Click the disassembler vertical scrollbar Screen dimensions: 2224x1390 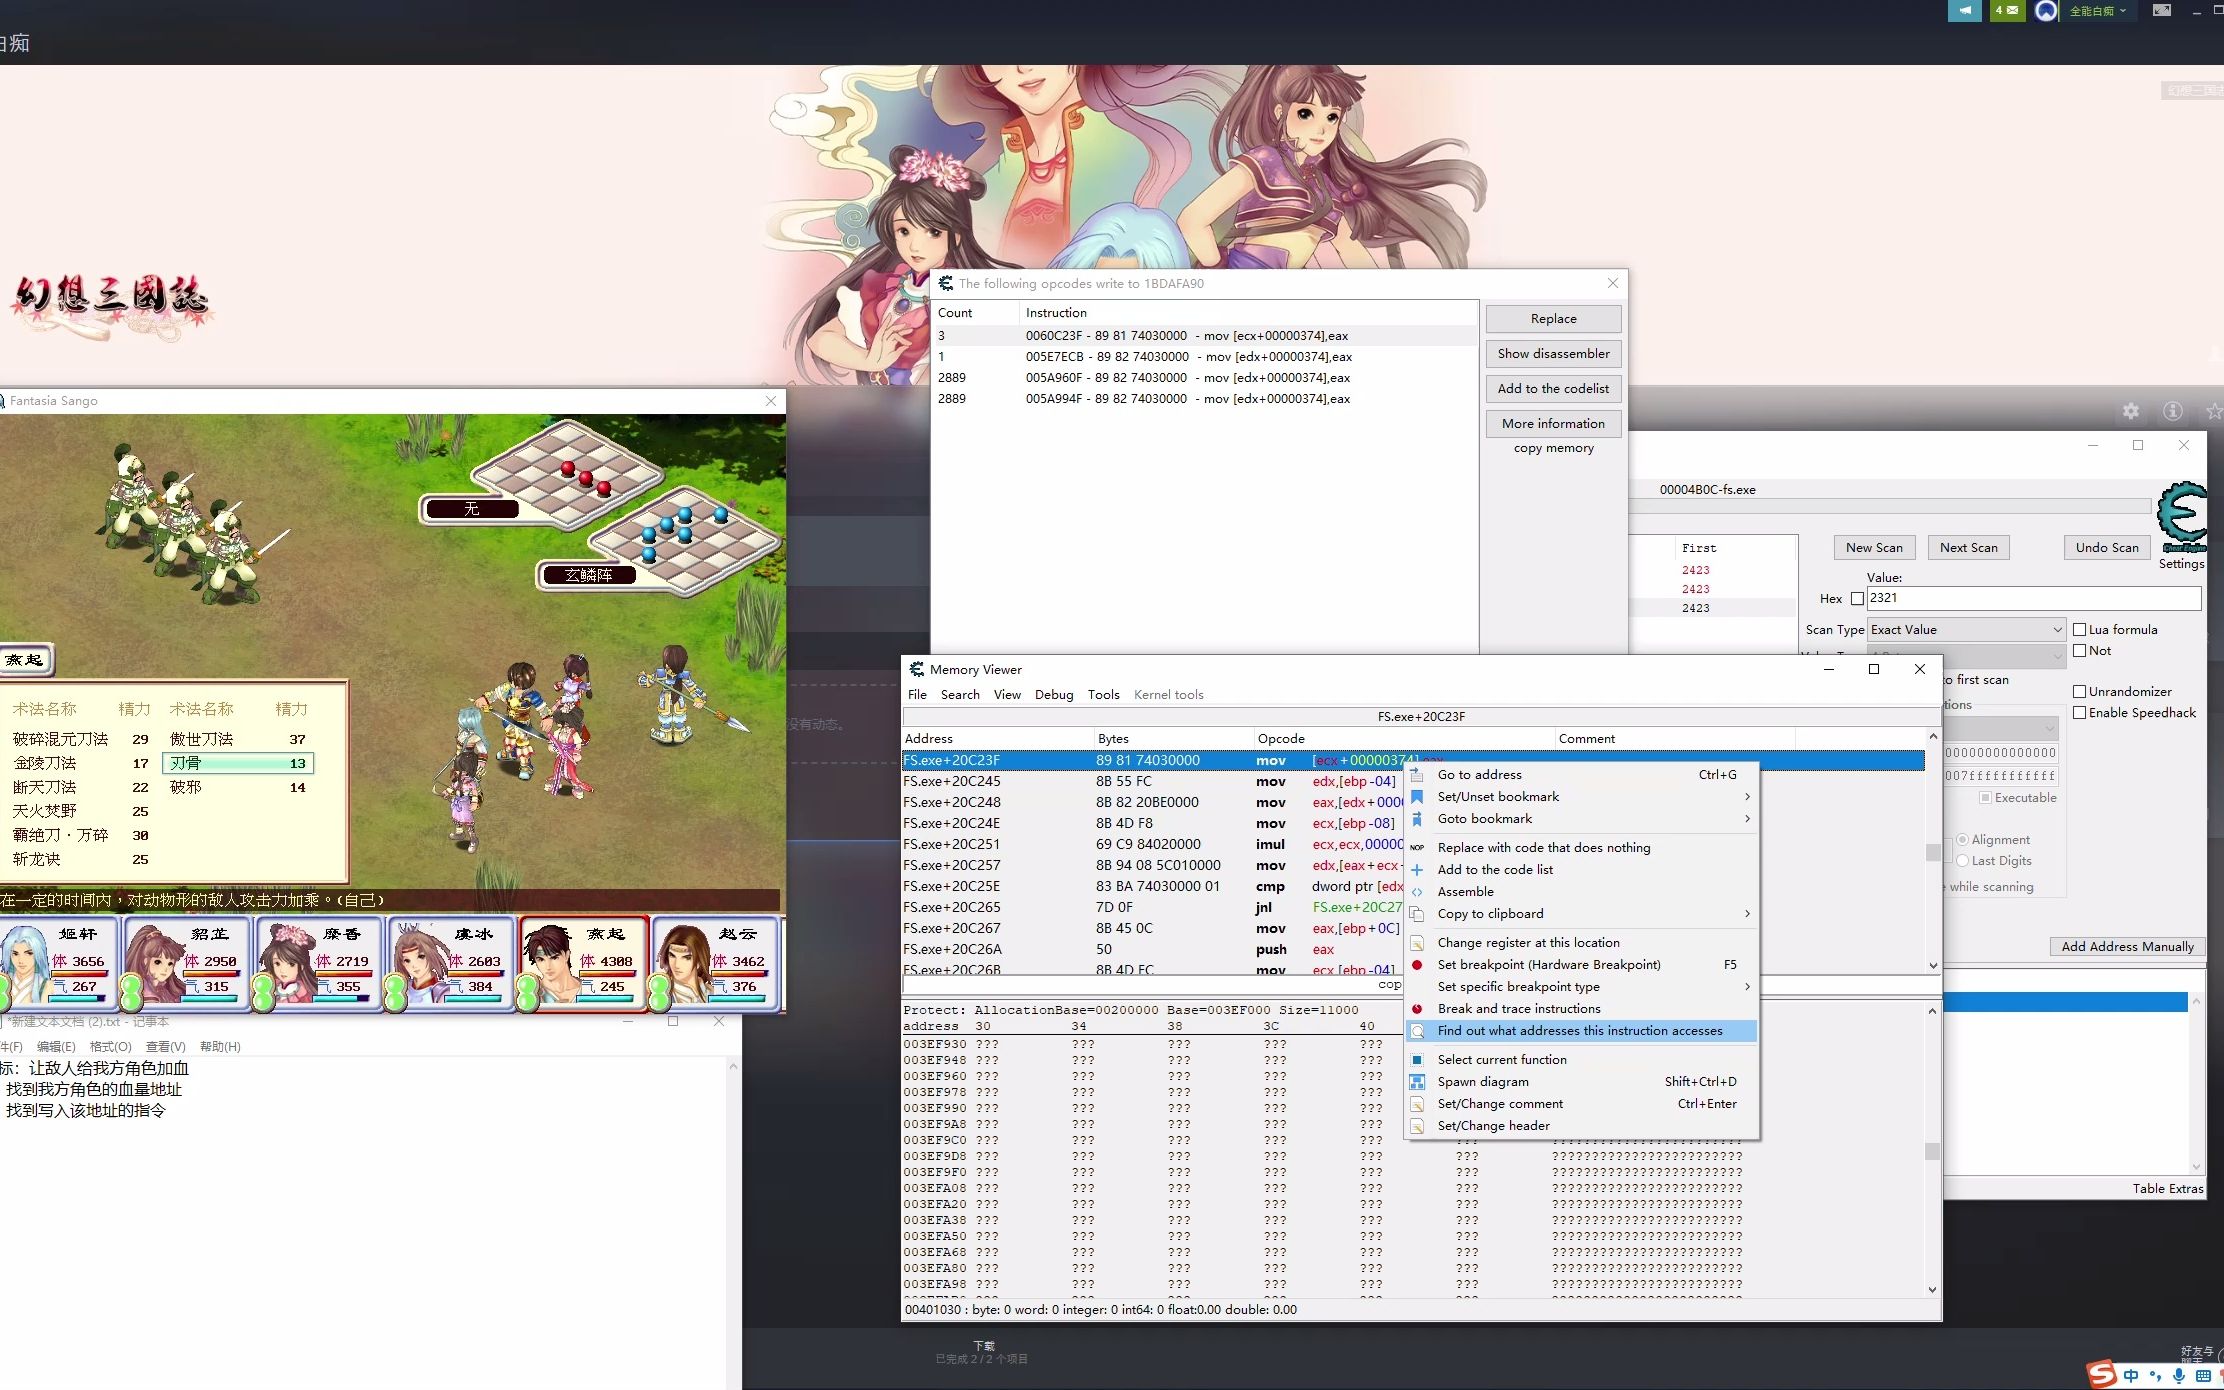(x=1933, y=853)
